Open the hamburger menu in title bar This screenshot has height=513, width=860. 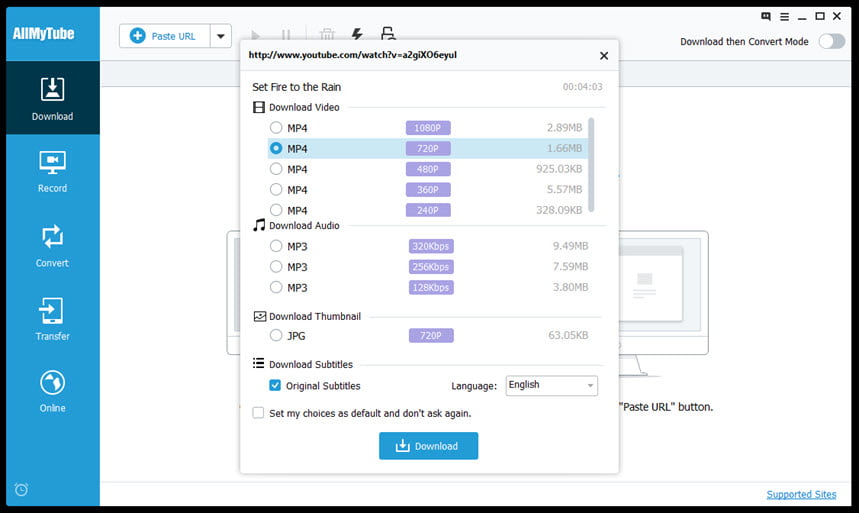784,17
